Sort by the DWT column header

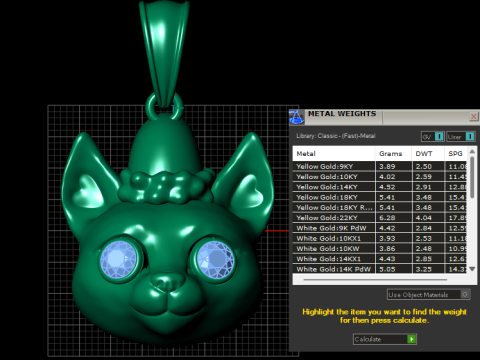coord(428,154)
